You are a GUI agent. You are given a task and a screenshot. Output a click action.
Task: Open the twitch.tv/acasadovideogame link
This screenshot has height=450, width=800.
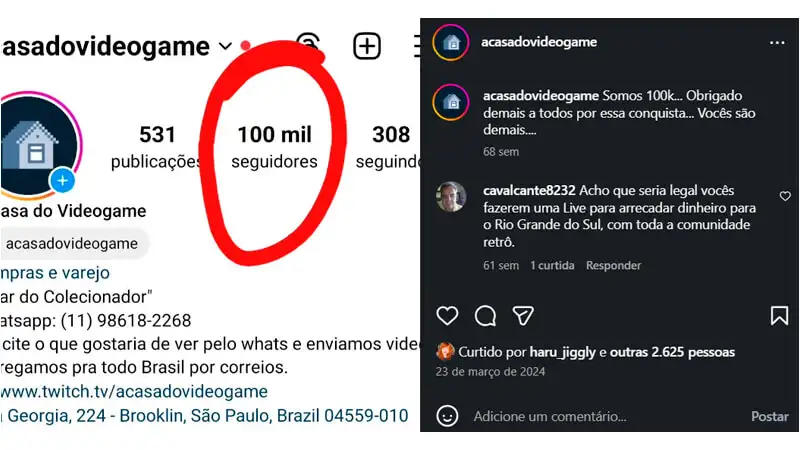(x=134, y=391)
